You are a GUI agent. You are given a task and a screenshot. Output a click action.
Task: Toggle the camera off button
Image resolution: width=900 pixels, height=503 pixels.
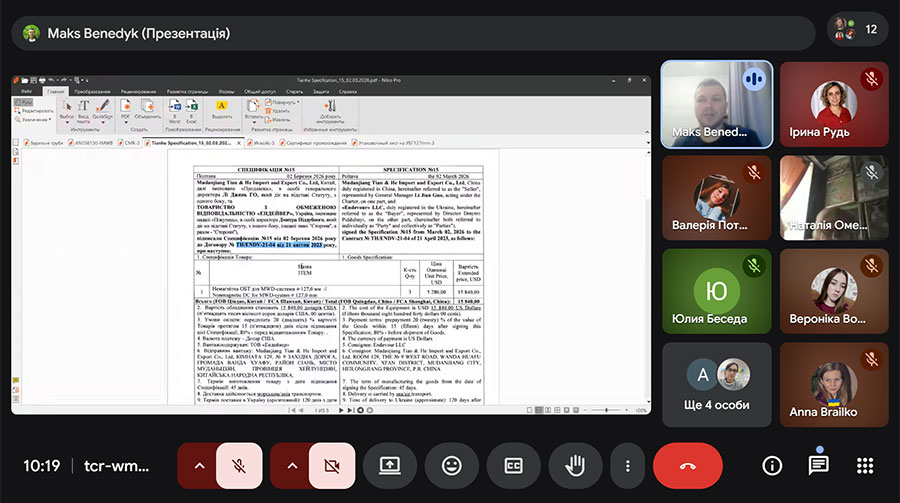(332, 466)
